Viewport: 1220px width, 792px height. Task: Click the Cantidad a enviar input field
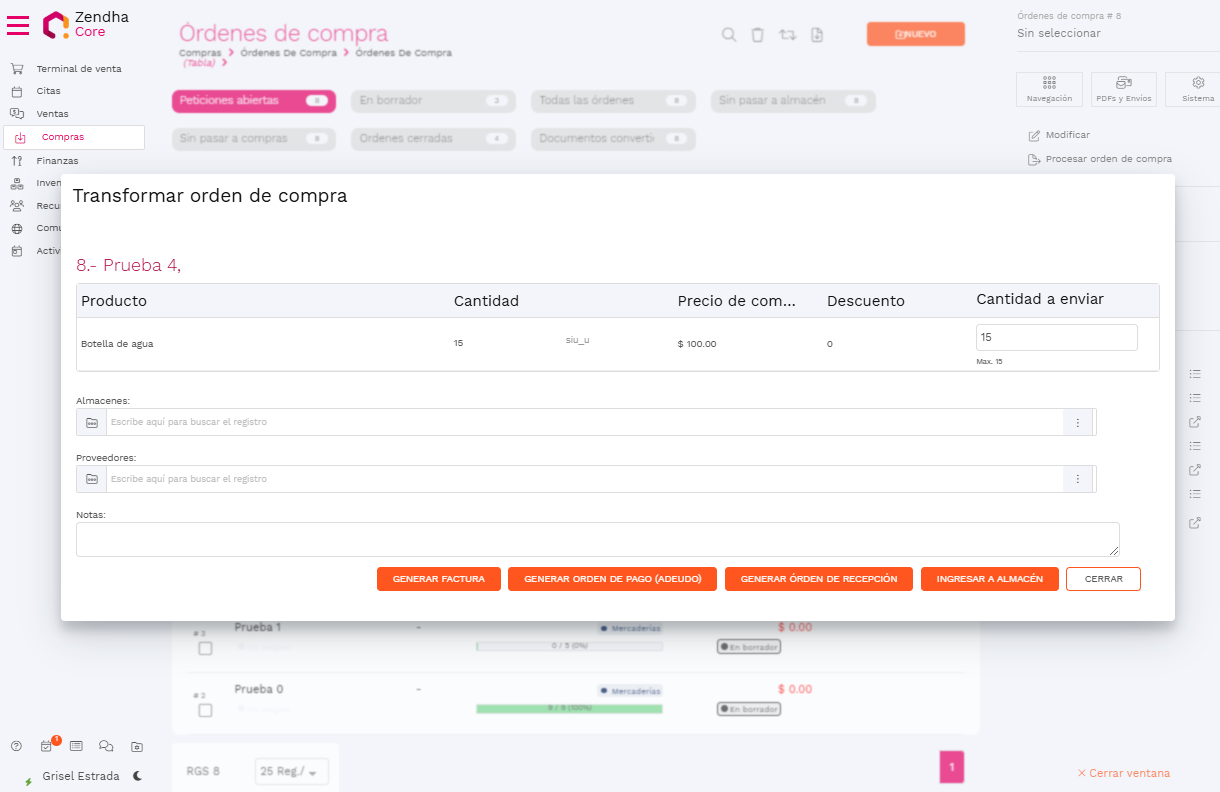coord(1056,338)
